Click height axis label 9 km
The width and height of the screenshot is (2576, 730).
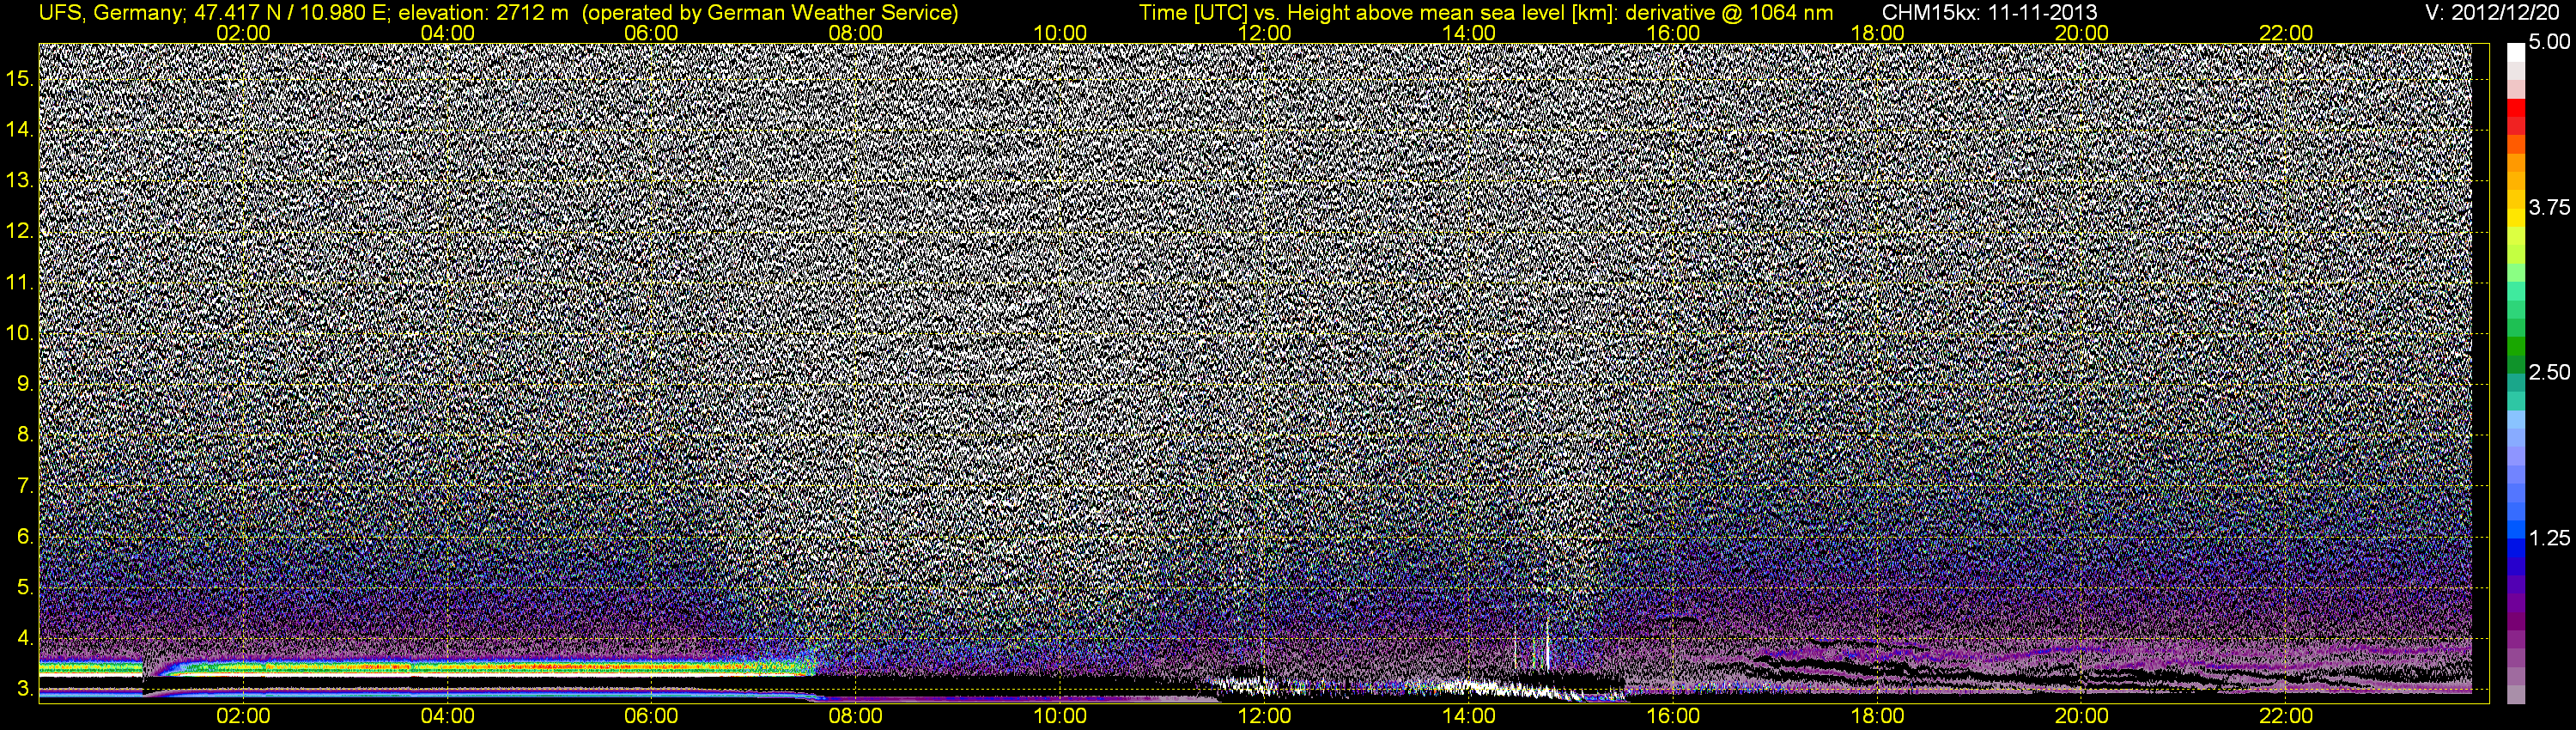click(25, 384)
